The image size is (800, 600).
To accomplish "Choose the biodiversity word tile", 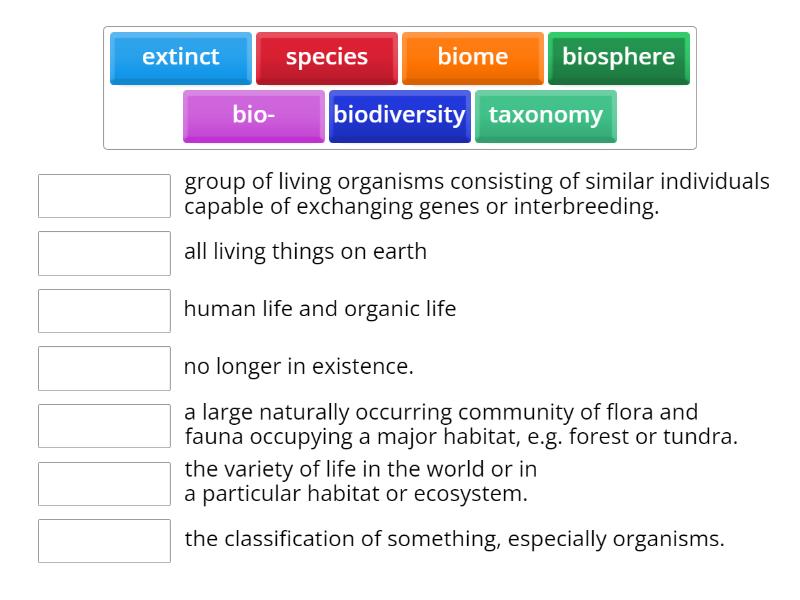I will click(x=399, y=116).
